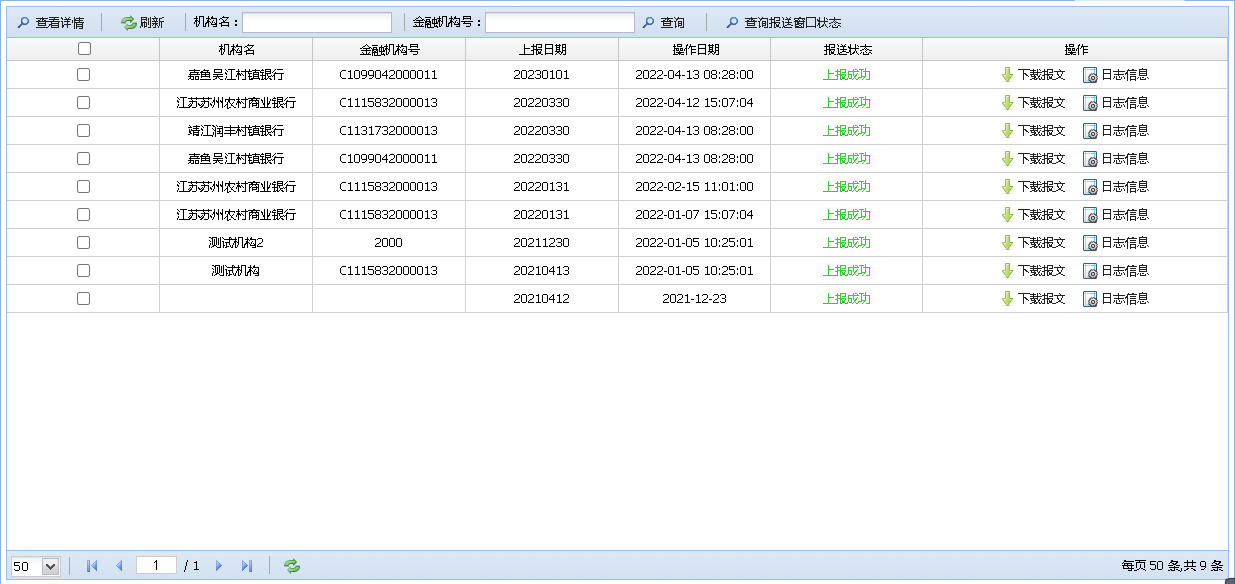Click the 测试机构2 name cell

point(236,242)
